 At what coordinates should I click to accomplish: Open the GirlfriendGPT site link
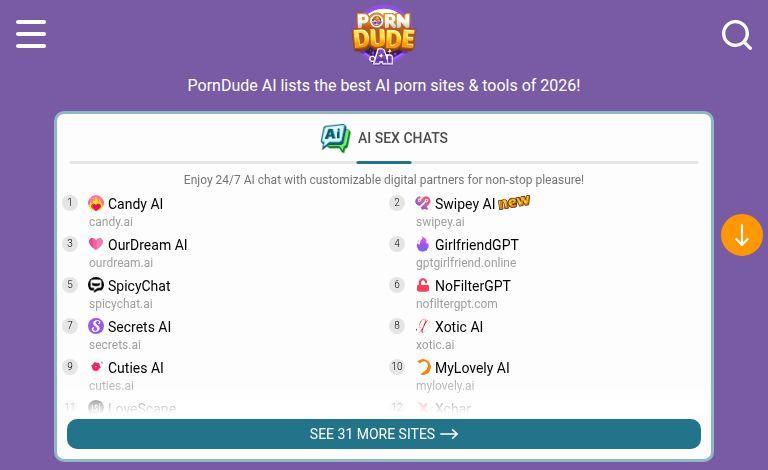[476, 245]
